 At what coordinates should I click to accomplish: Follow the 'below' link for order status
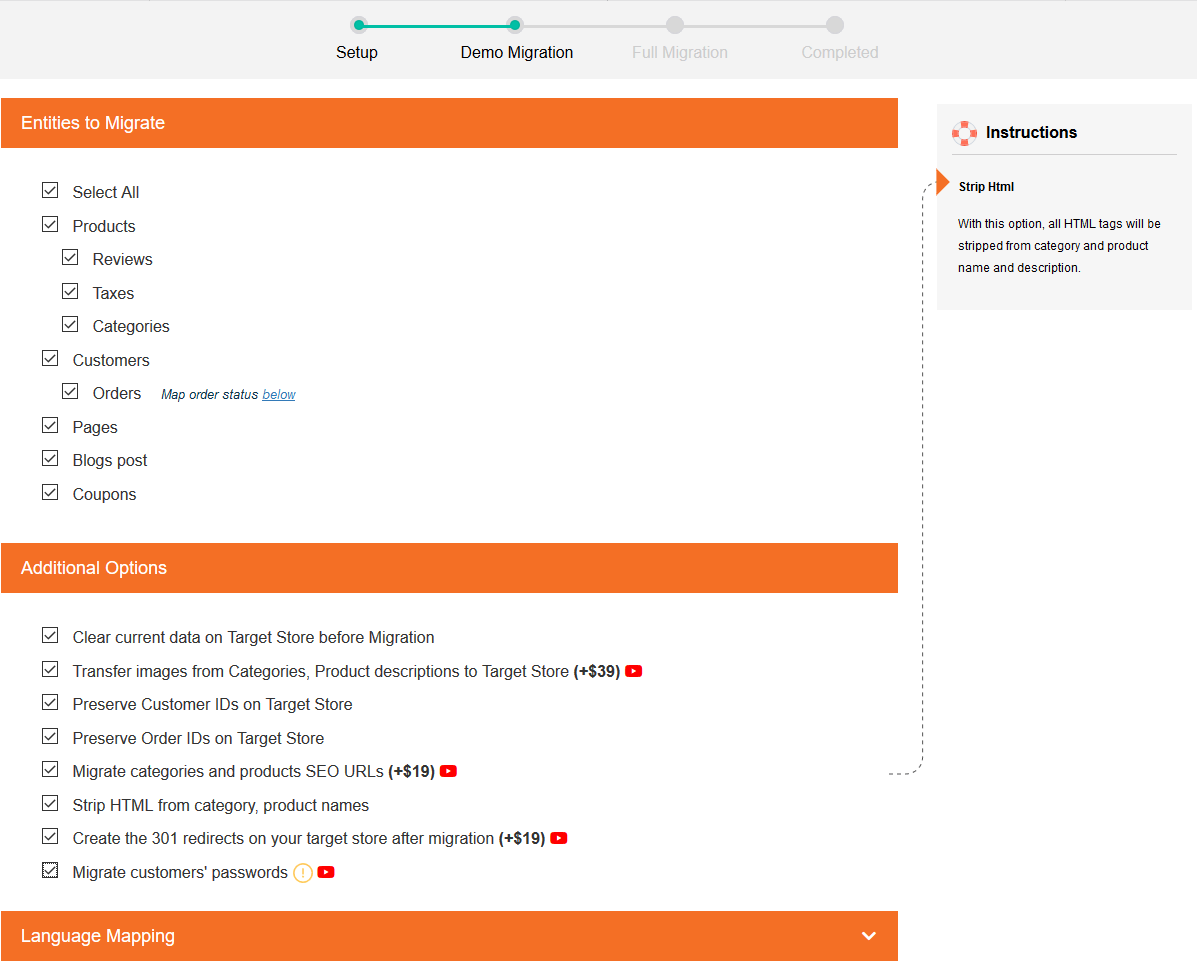279,395
